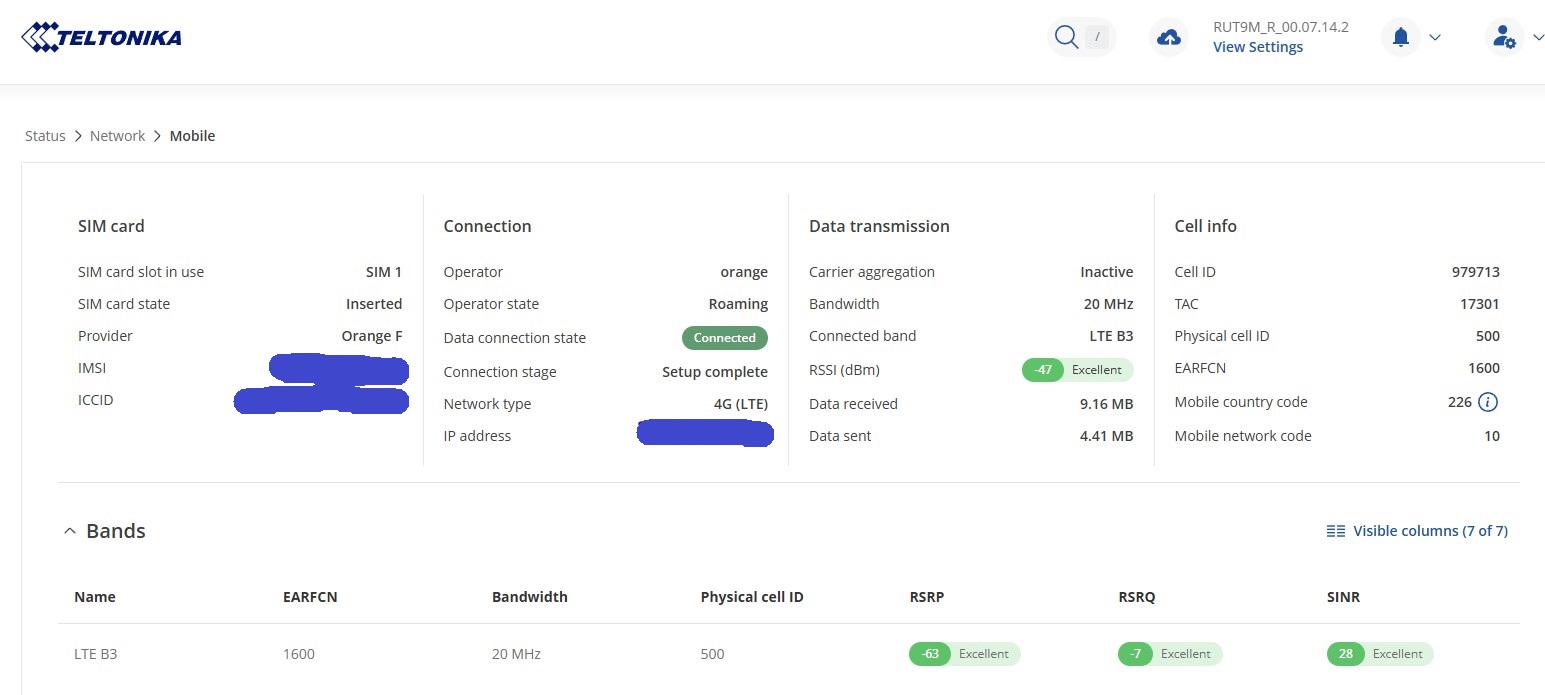Click the View Settings link
Image resolution: width=1545 pixels, height=695 pixels.
tap(1258, 47)
